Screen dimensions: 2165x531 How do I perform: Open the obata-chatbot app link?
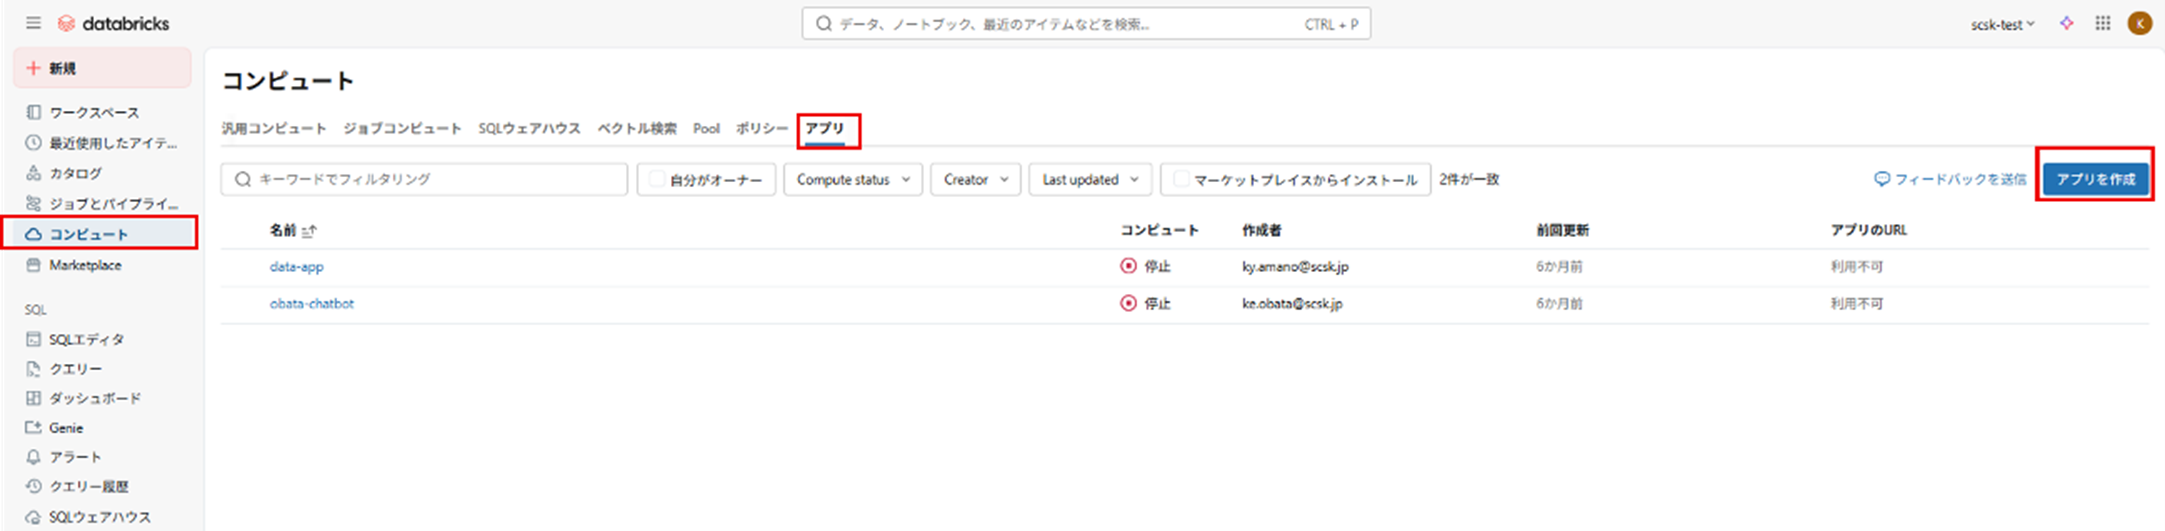pos(311,304)
